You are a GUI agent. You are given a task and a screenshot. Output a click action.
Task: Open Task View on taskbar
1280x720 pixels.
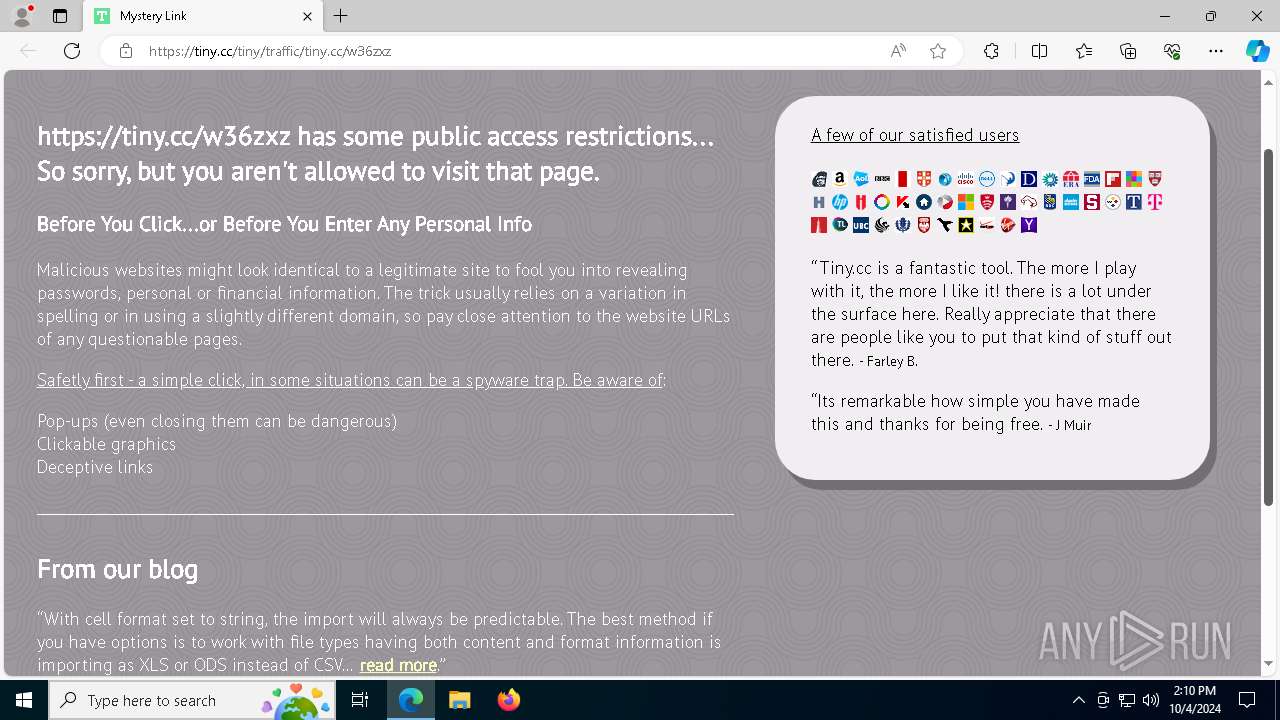point(361,700)
